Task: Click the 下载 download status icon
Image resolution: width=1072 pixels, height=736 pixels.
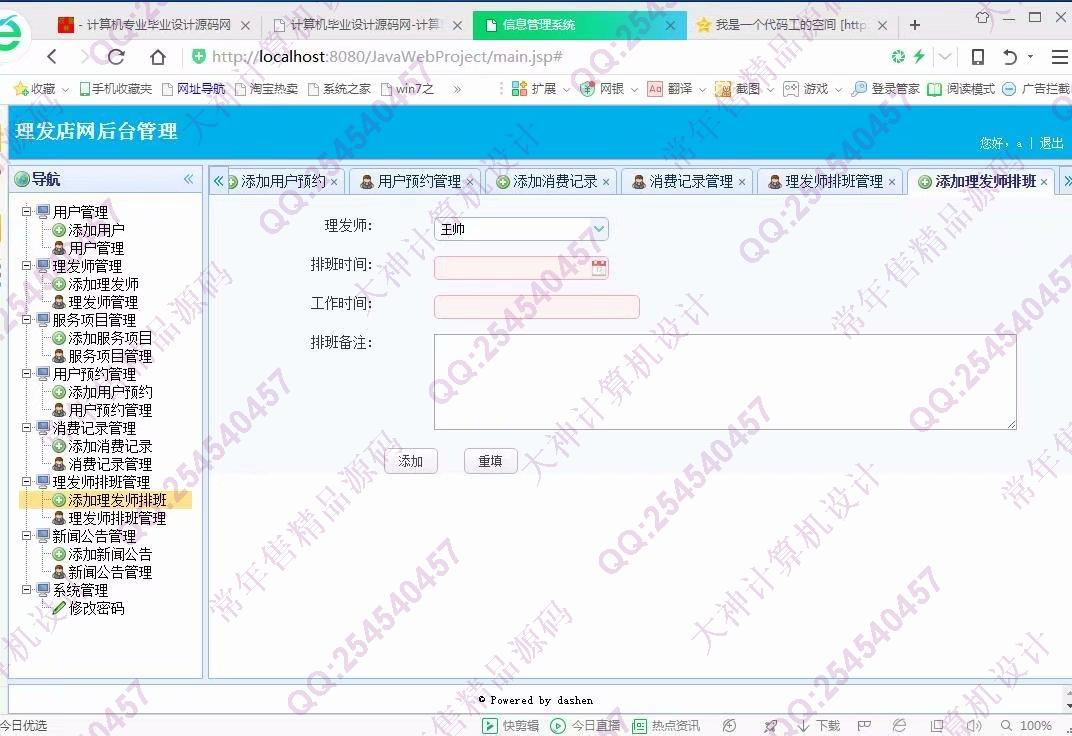Action: [x=819, y=726]
